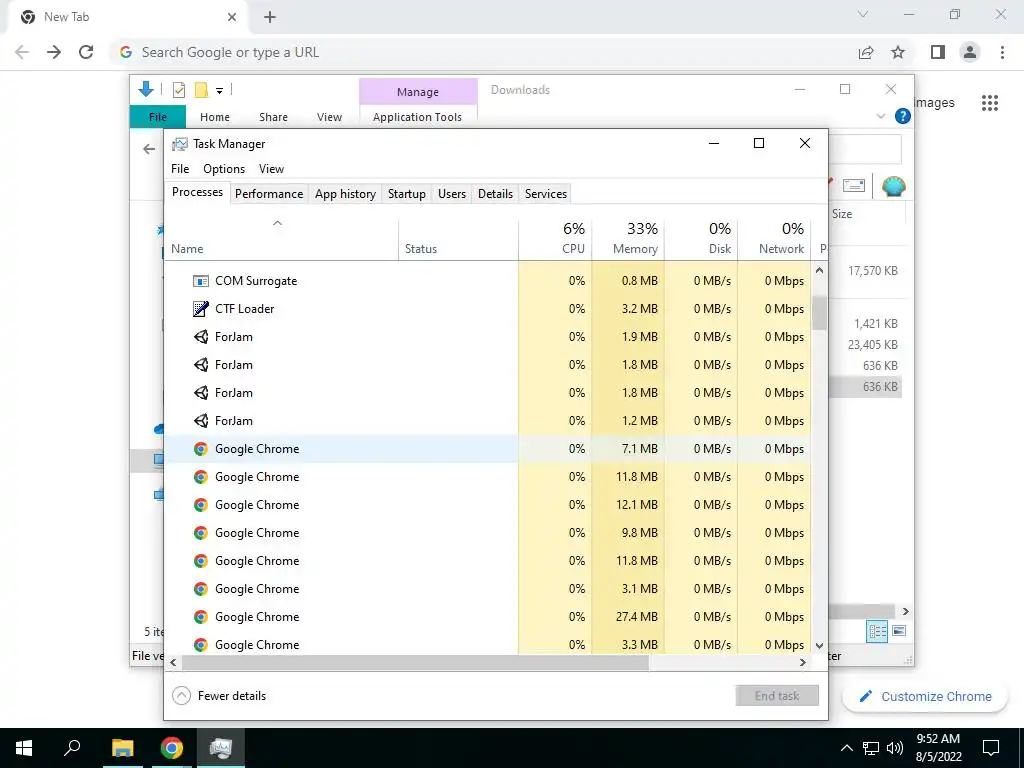The height and width of the screenshot is (768, 1024).
Task: Open Explorer quick access toolbar dropdown
Action: tap(219, 91)
